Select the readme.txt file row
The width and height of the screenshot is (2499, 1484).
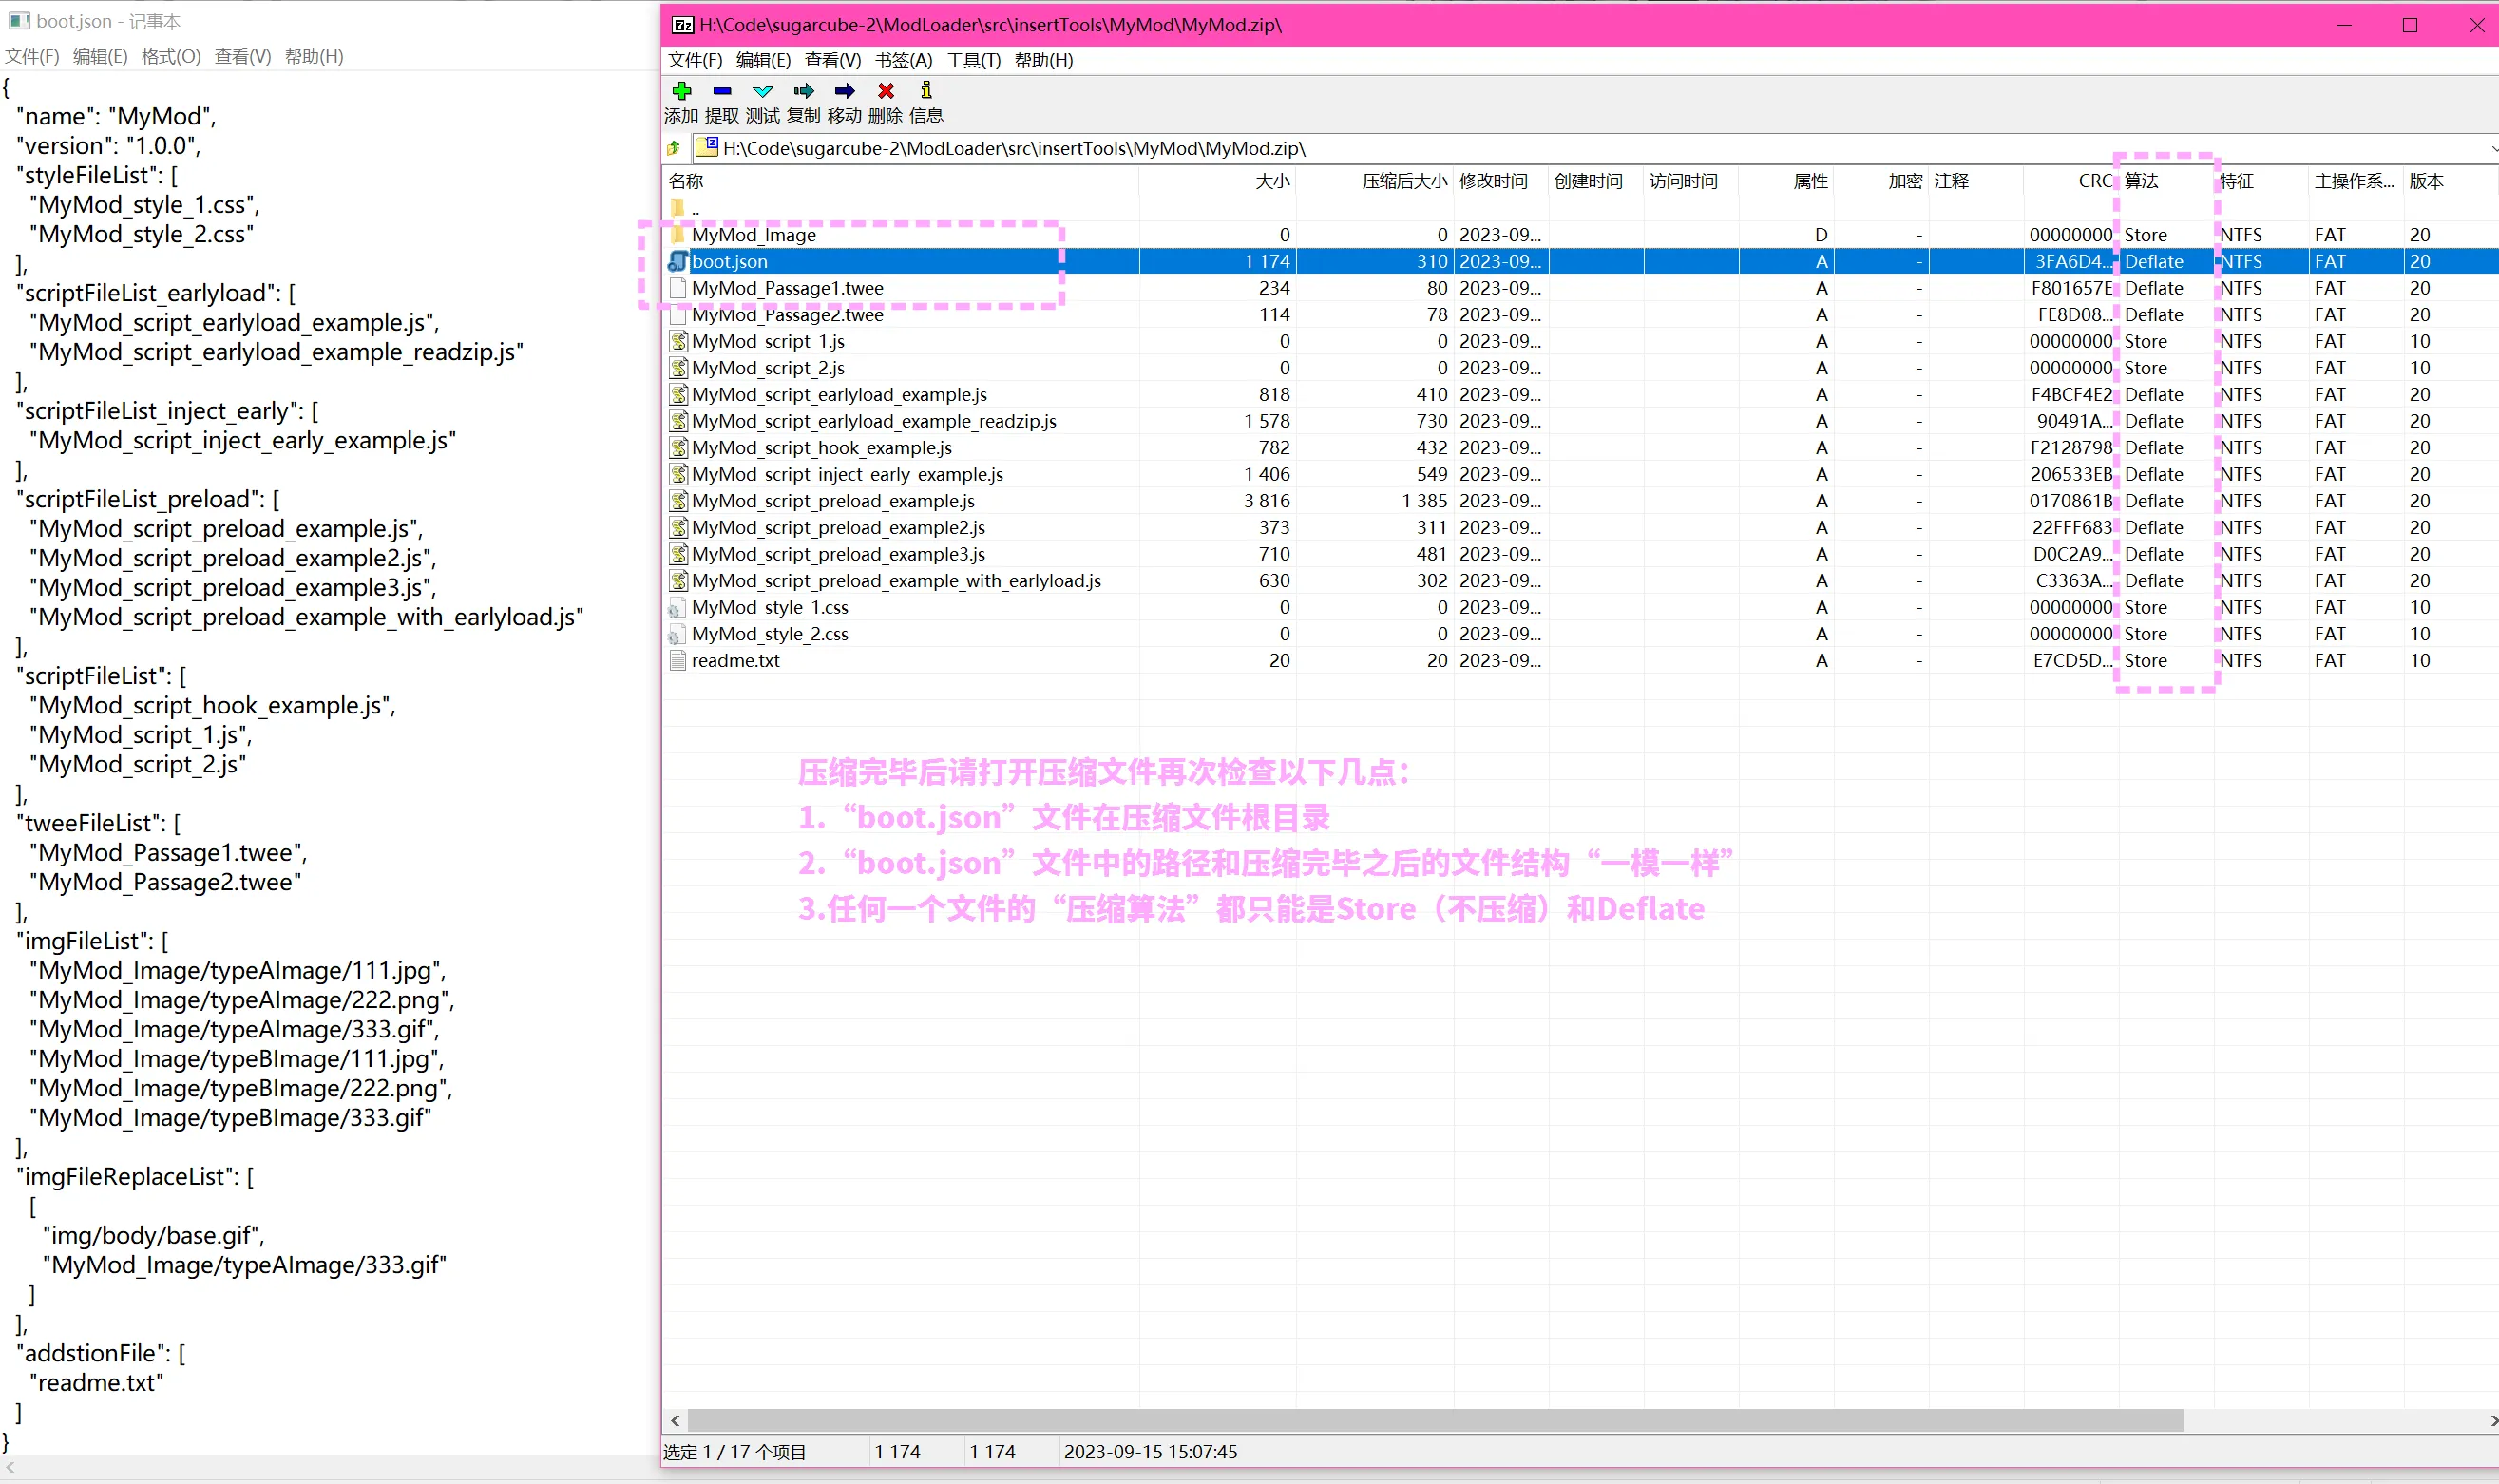[x=735, y=661]
